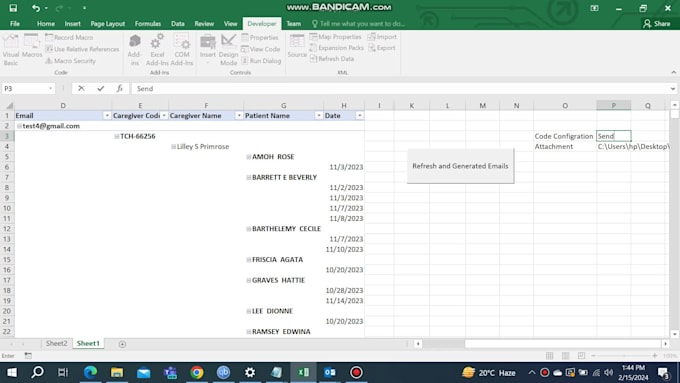The image size is (680, 383).
Task: Collapse the AMOH ROSE group
Action: [x=248, y=157]
